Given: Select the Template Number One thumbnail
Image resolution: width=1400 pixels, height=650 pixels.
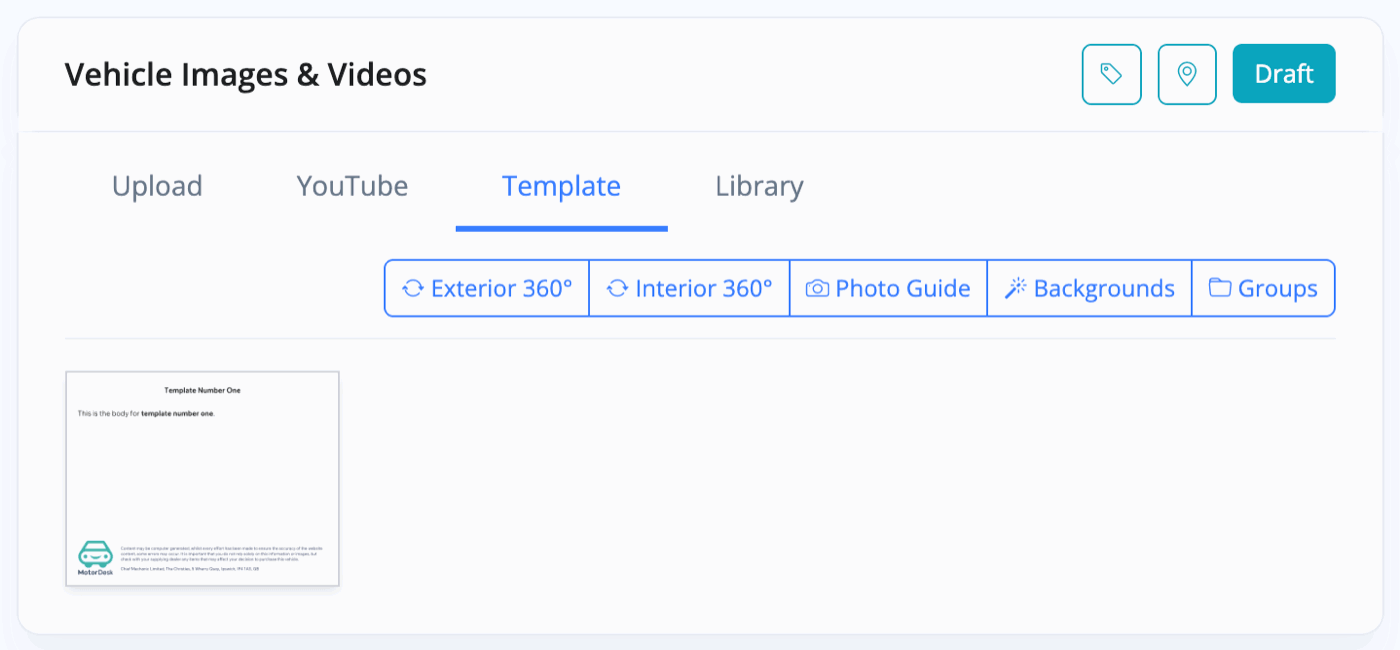Looking at the screenshot, I should coord(202,478).
